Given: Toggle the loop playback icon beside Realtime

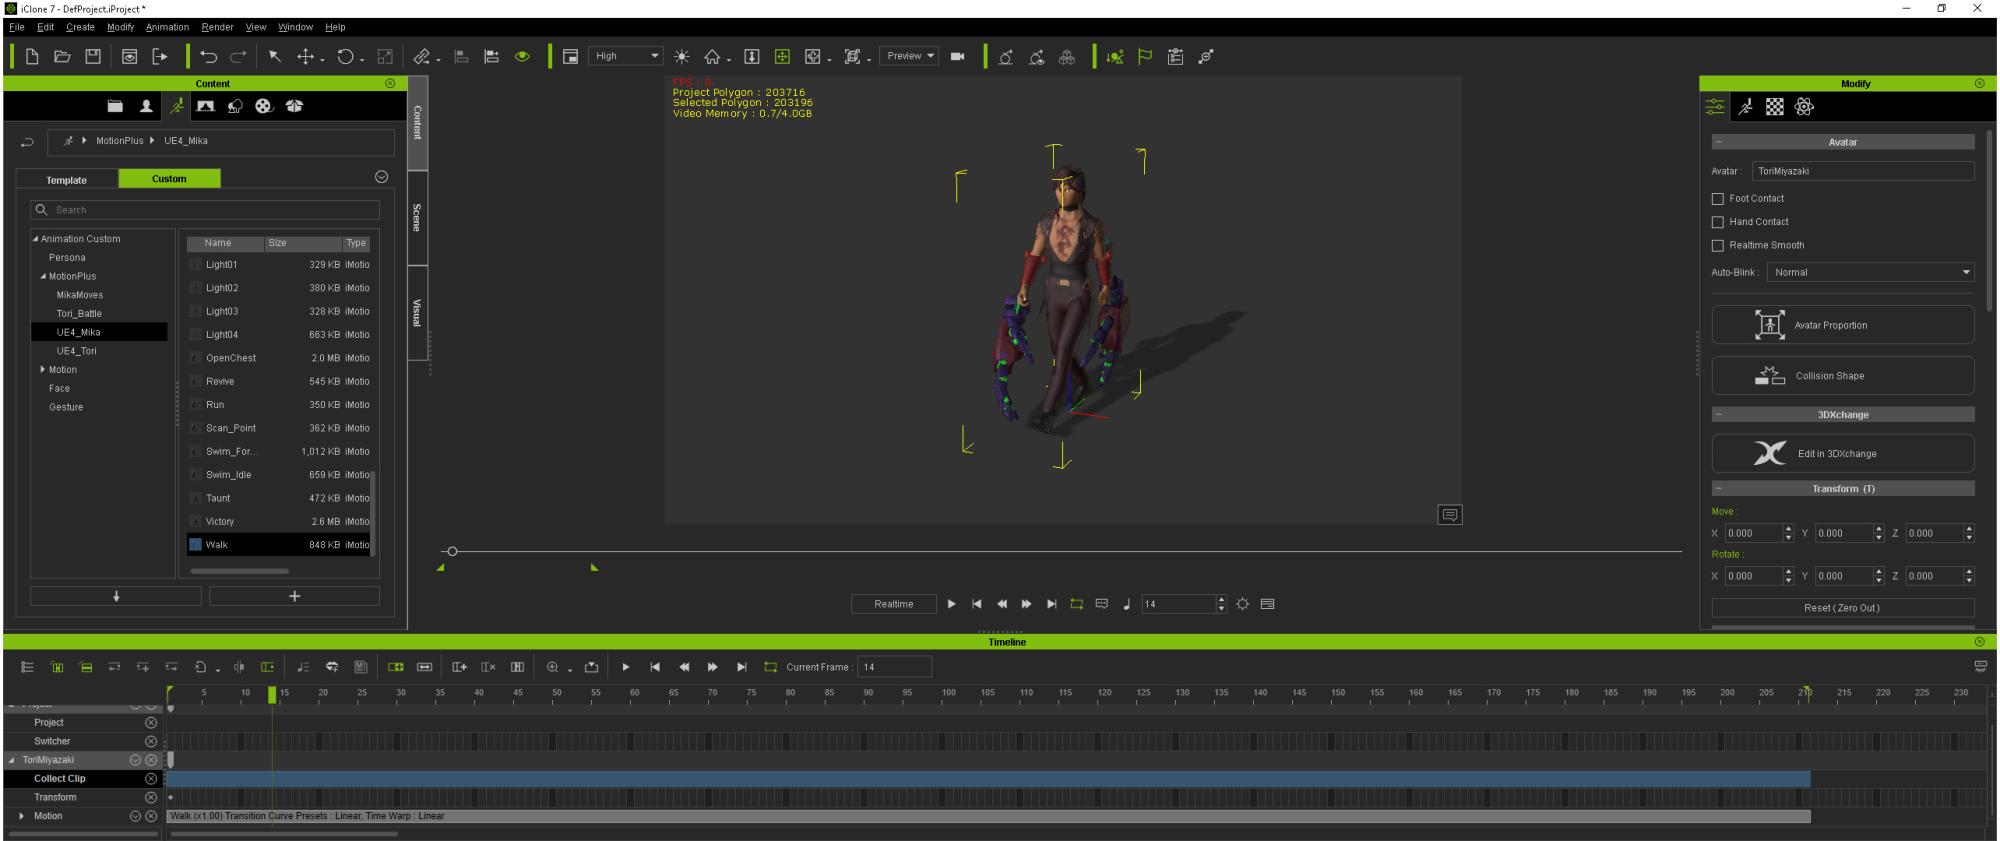Looking at the screenshot, I should coord(1076,604).
